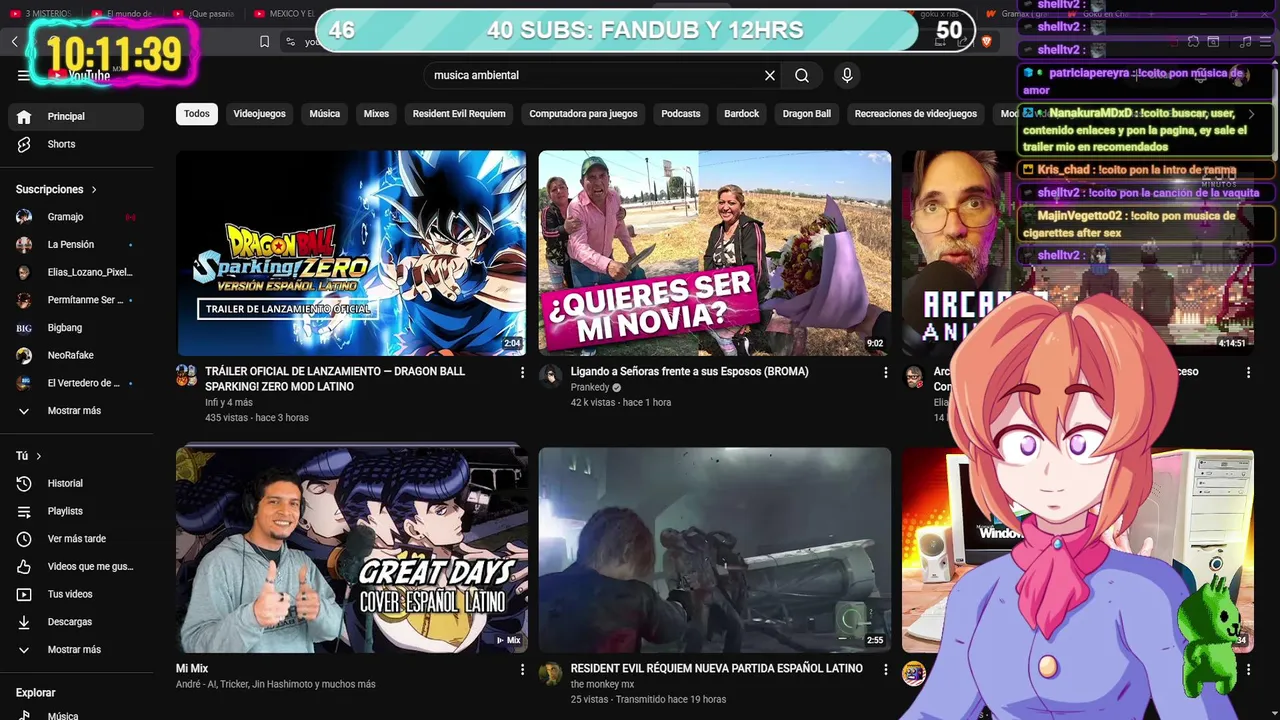This screenshot has height=720, width=1280.
Task: Open La Pensión subscription channel
Action: coord(76,244)
